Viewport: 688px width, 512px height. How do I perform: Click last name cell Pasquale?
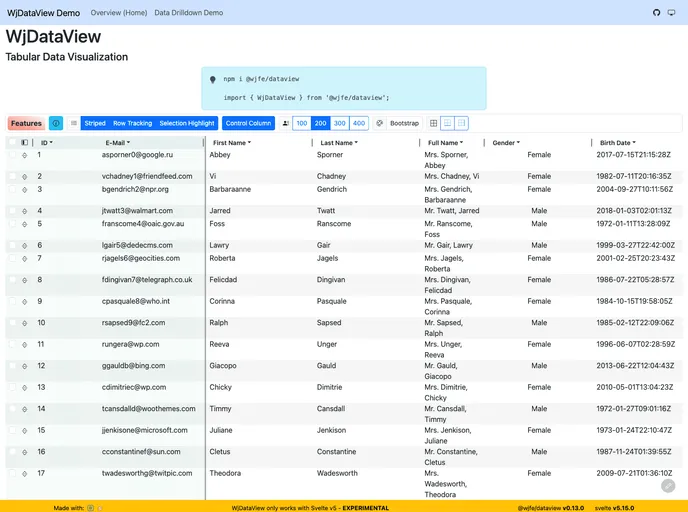click(332, 301)
